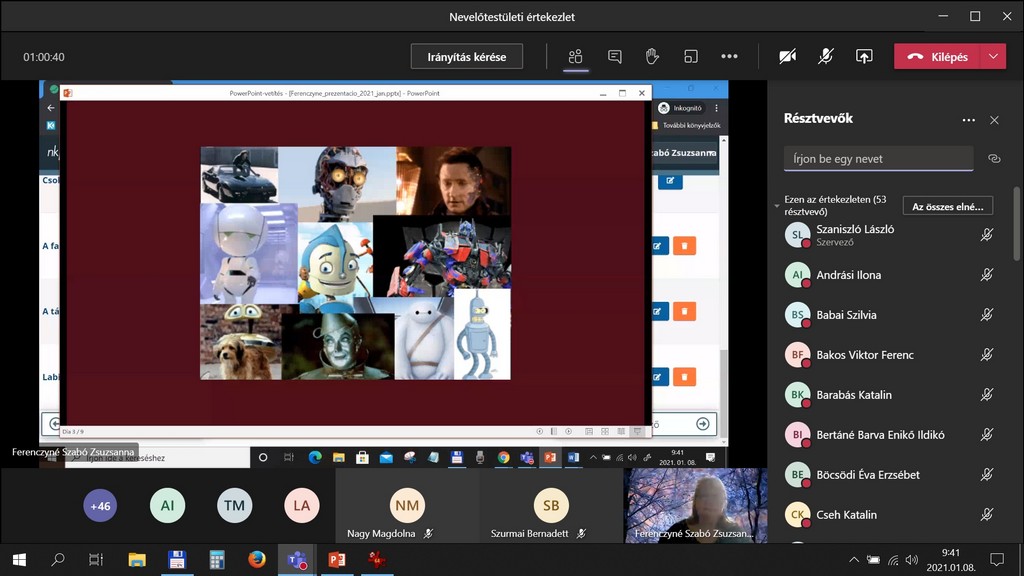Image resolution: width=1024 pixels, height=576 pixels.
Task: Click the BE avatar of Böcsödi Éva Erzsébet
Action: (x=797, y=475)
